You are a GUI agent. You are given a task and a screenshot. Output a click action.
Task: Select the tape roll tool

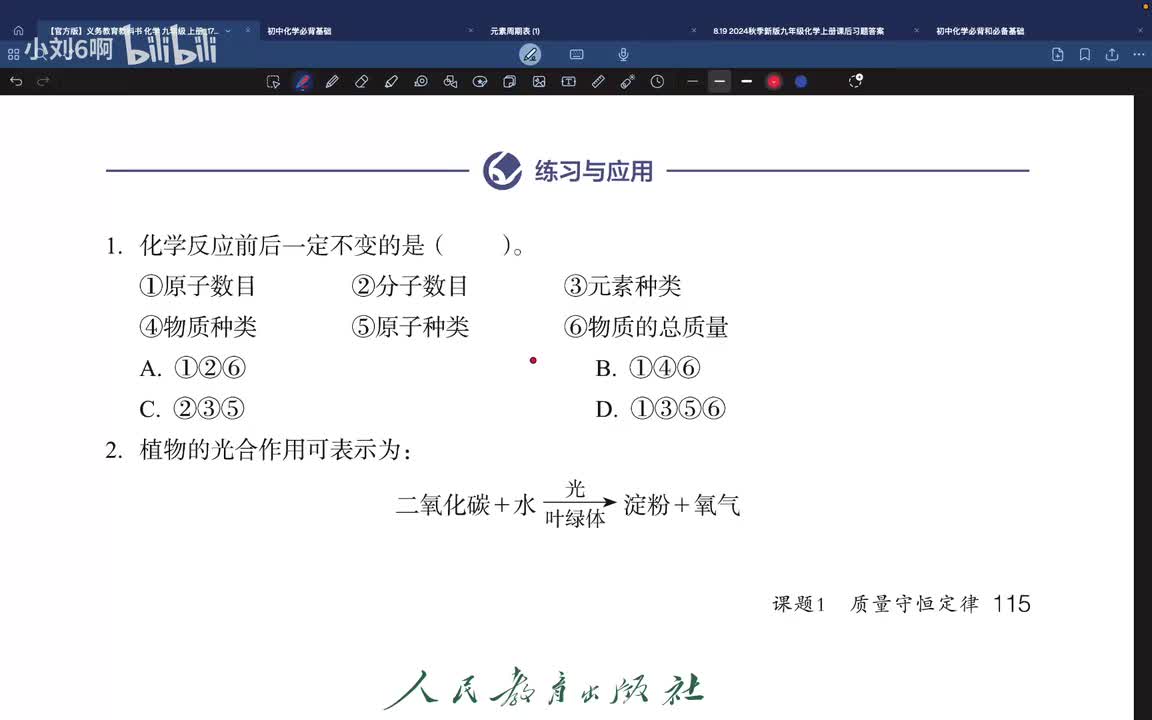(421, 82)
